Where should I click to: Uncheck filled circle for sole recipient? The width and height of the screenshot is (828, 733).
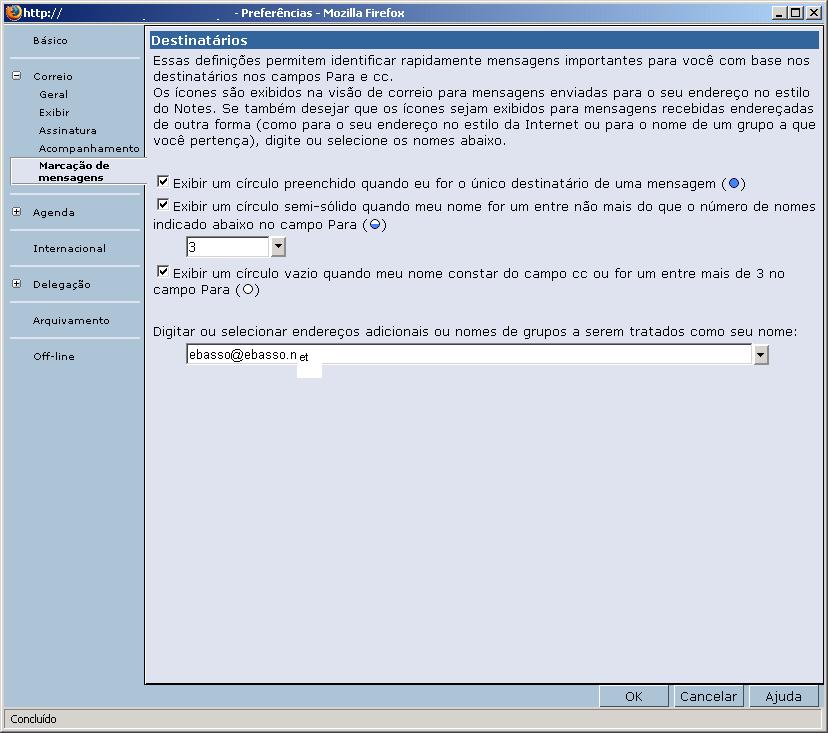click(163, 182)
